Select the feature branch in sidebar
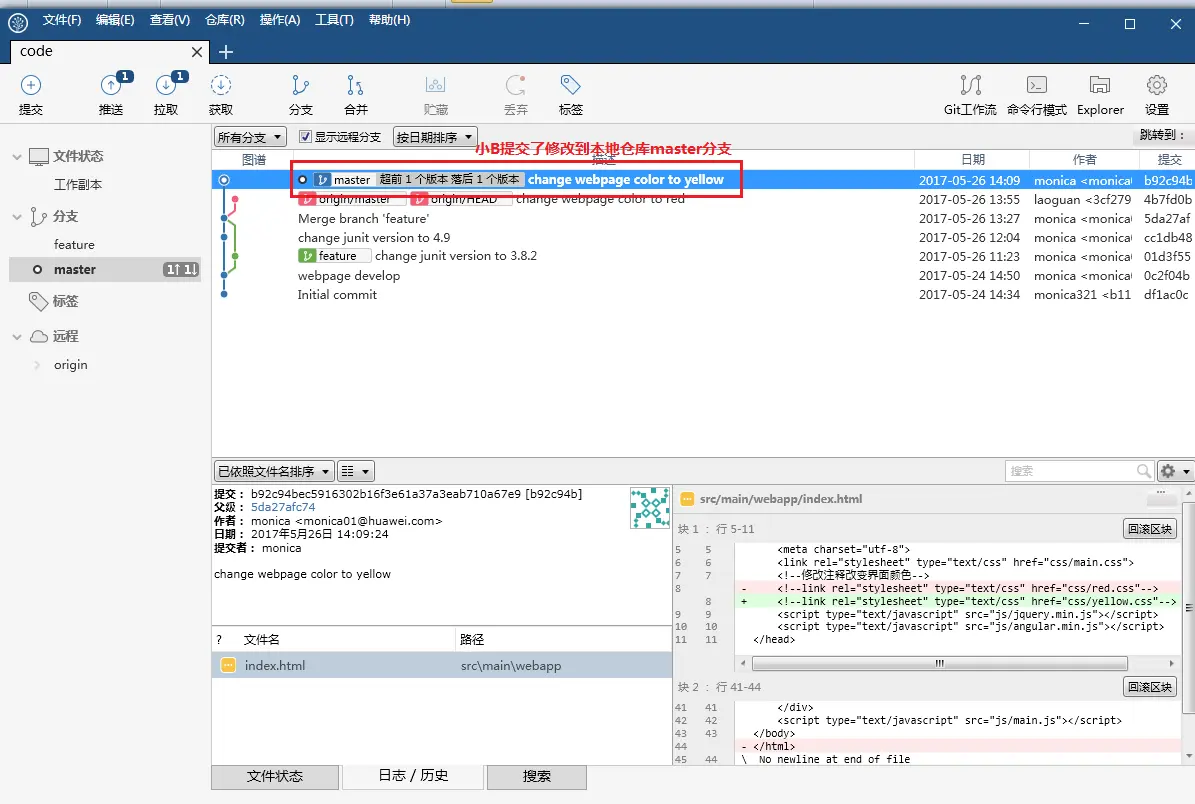1195x804 pixels. pos(74,245)
